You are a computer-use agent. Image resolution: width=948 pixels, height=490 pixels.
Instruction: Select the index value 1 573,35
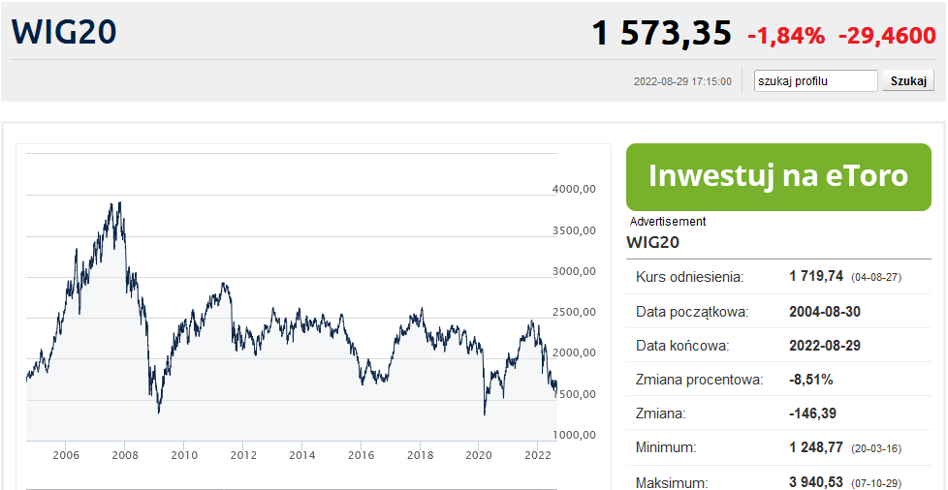point(661,33)
